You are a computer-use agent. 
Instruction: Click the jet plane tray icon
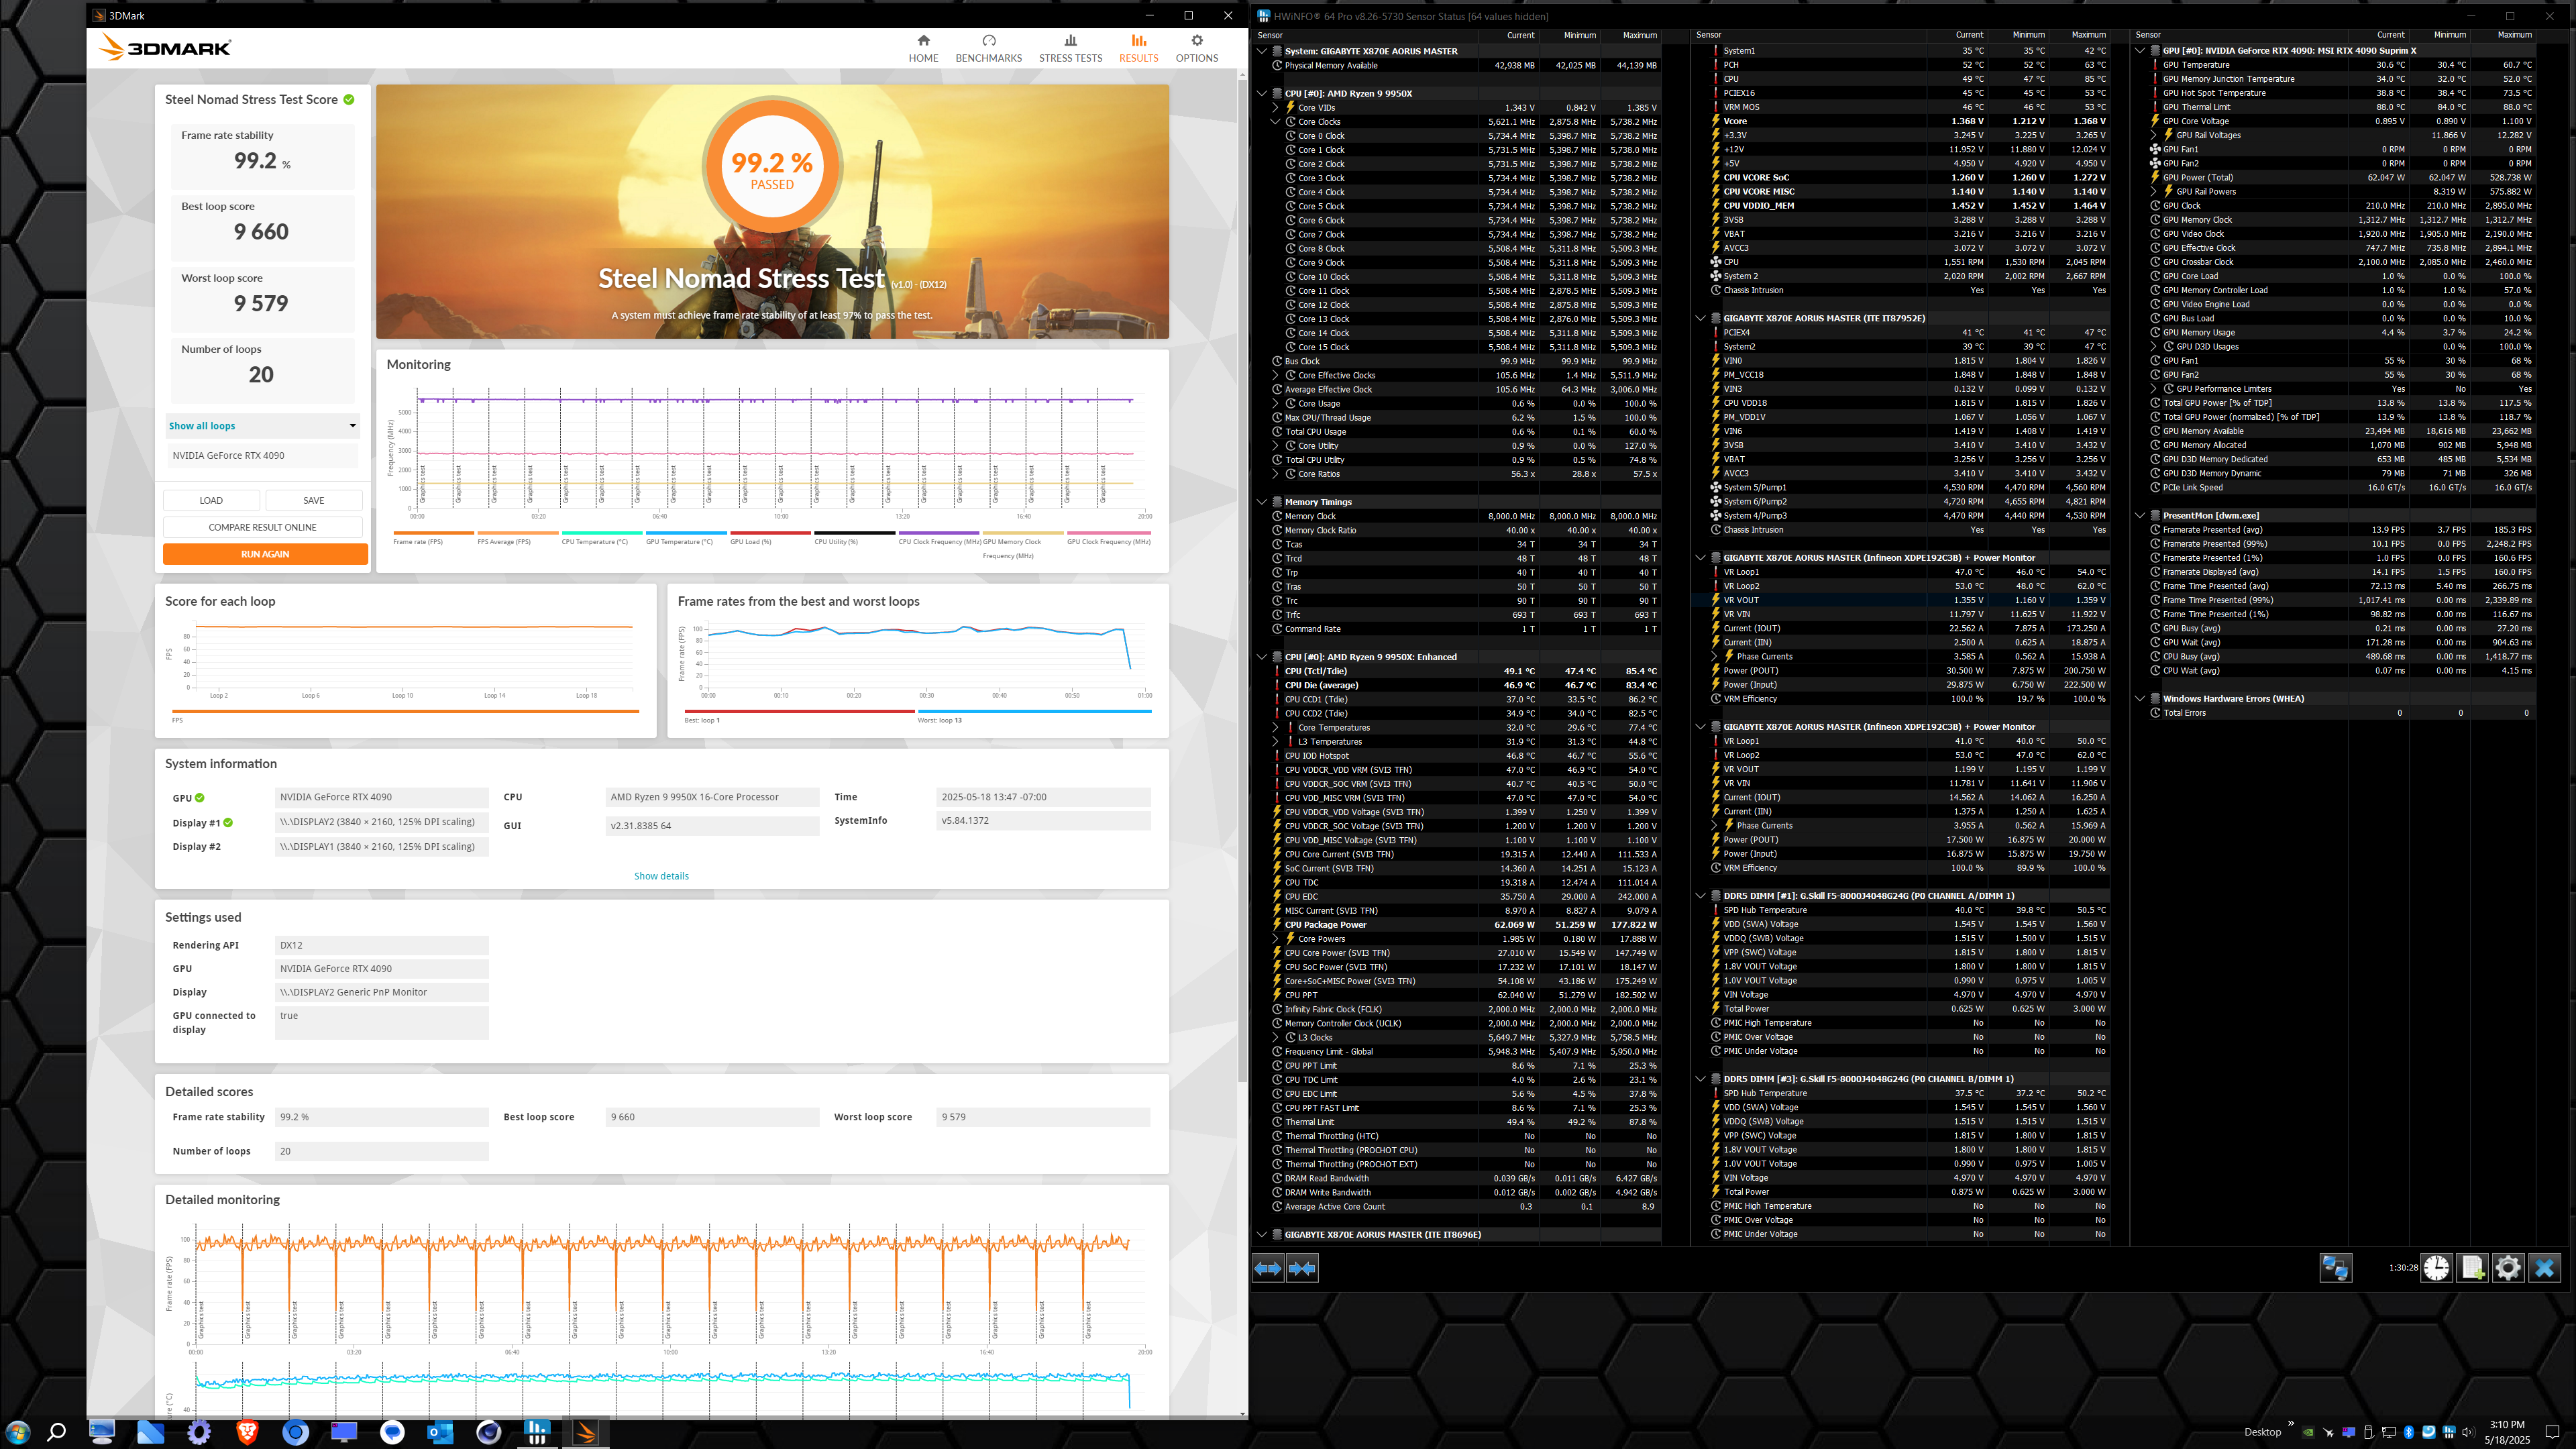point(2328,1432)
